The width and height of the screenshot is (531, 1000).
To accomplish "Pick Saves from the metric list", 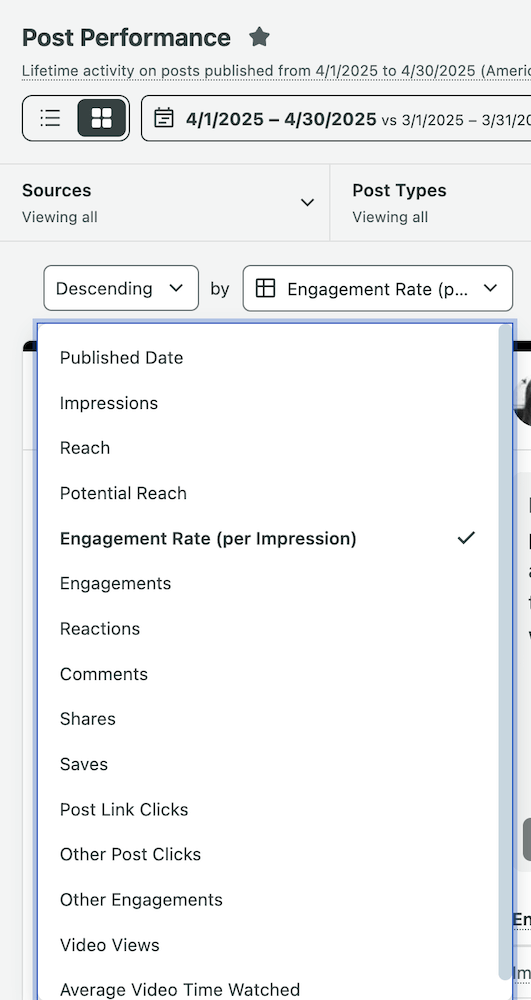I will (x=268, y=764).
